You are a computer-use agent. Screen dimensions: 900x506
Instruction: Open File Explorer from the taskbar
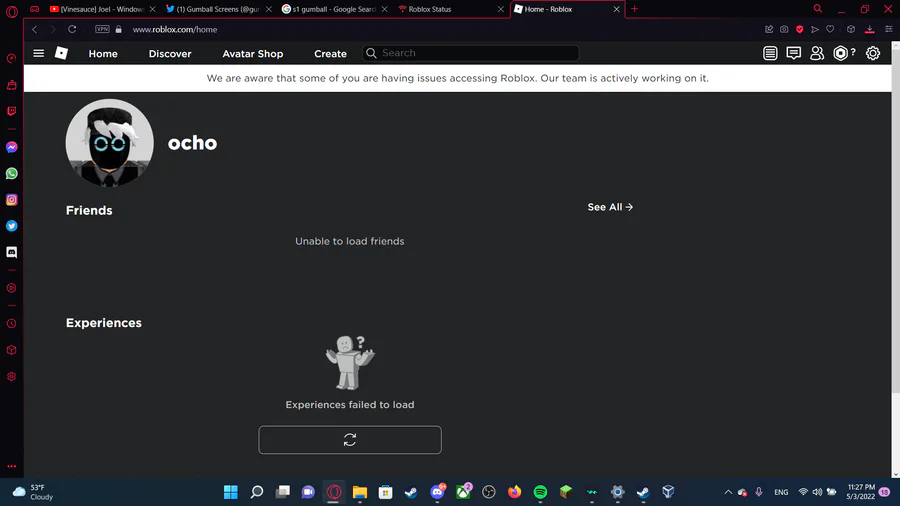click(360, 492)
